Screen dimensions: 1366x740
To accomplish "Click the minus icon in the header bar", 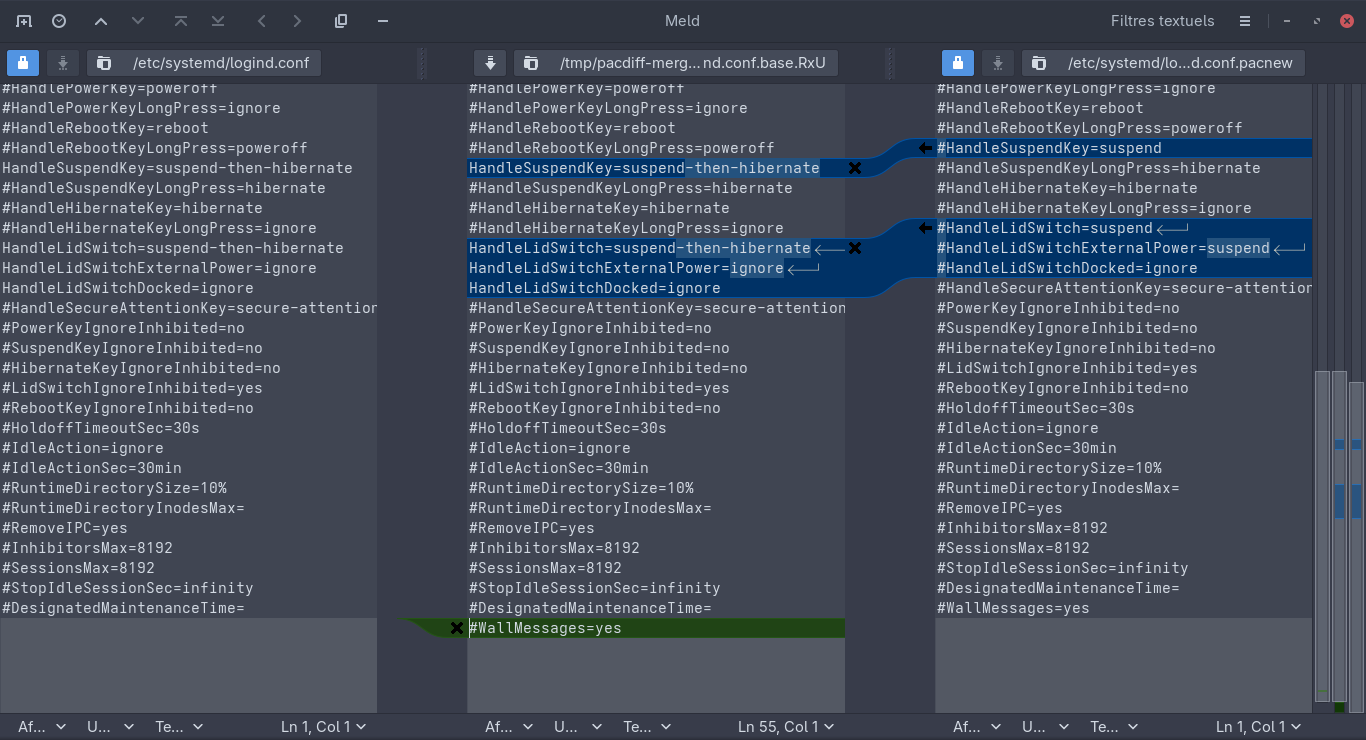I will [382, 21].
